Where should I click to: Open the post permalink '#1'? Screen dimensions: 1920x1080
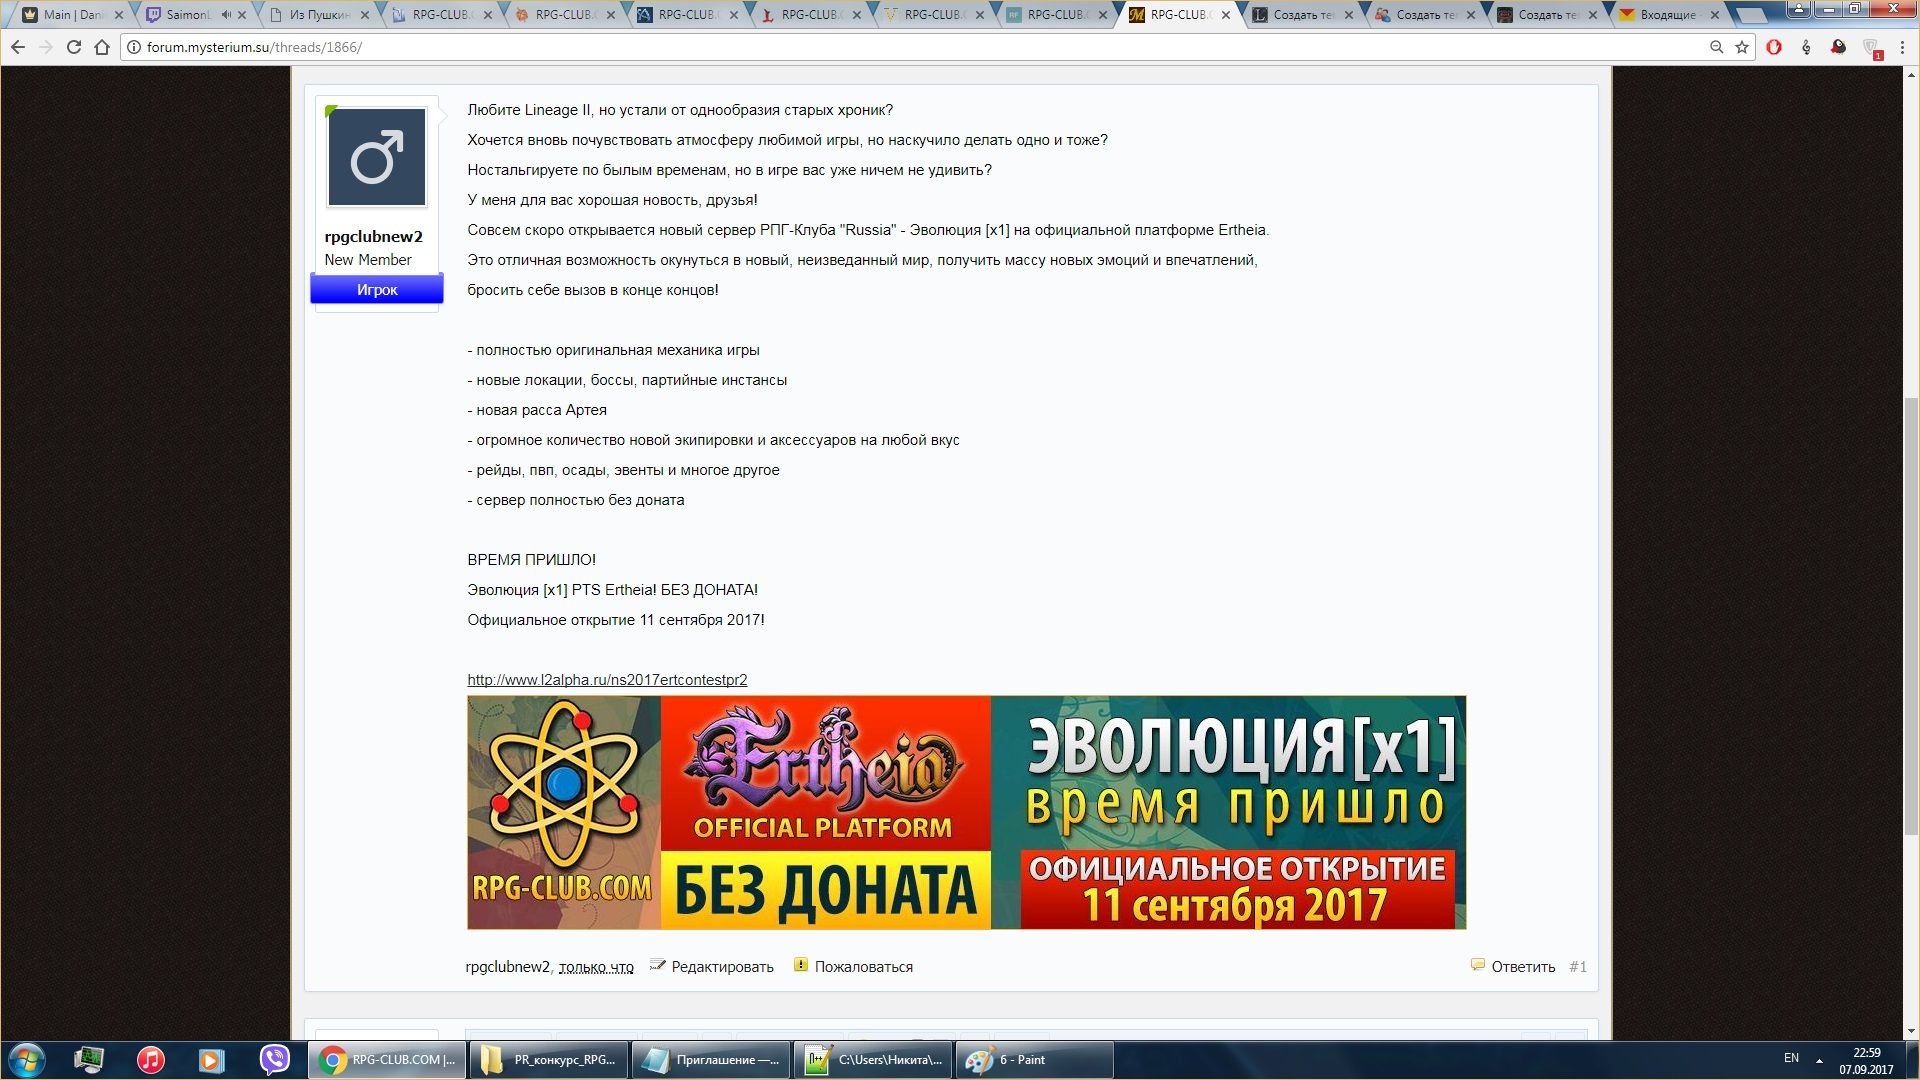click(1577, 967)
